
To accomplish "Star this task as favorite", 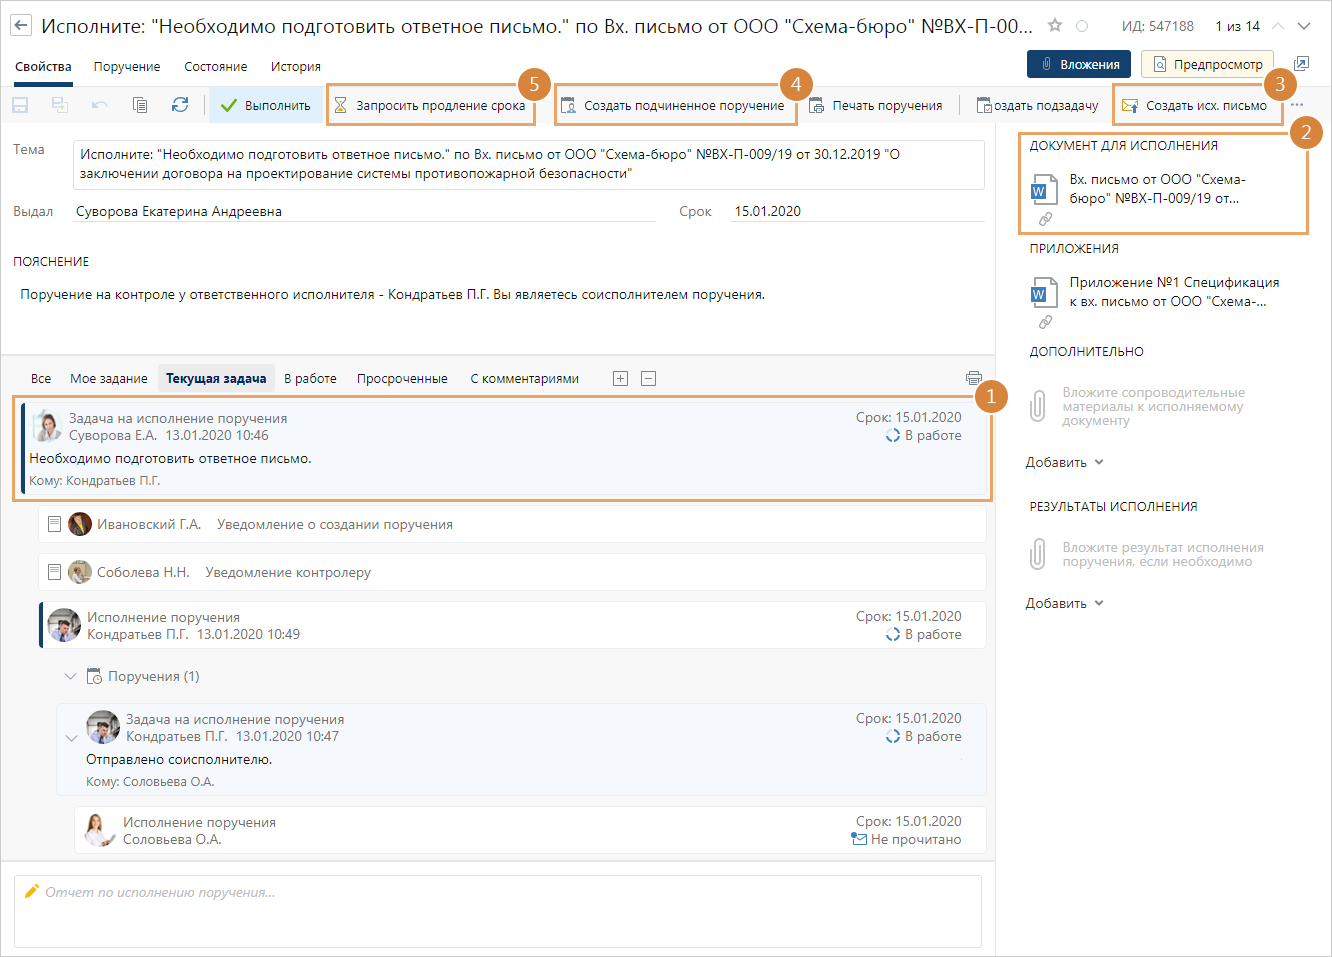I will pyautogui.click(x=1054, y=26).
